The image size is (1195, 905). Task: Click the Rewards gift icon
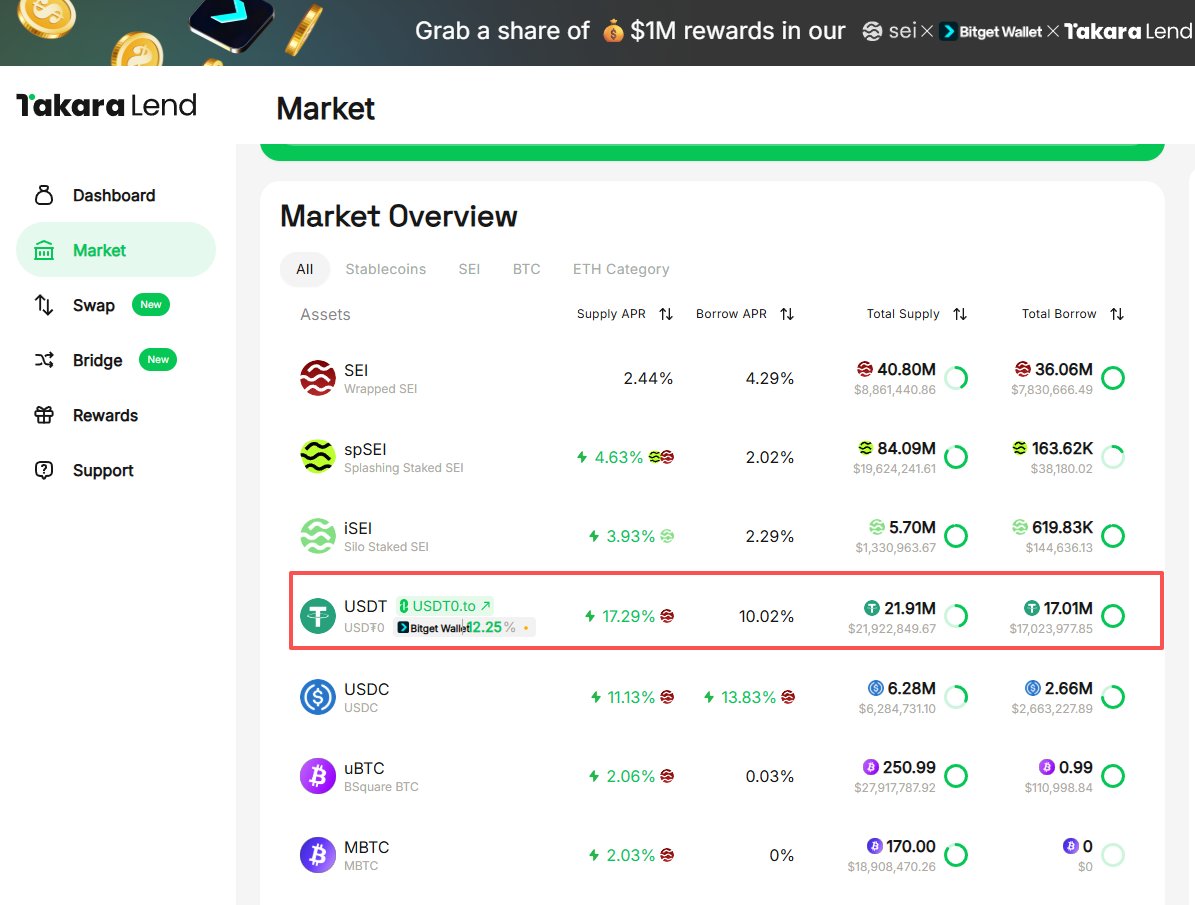(x=44, y=415)
